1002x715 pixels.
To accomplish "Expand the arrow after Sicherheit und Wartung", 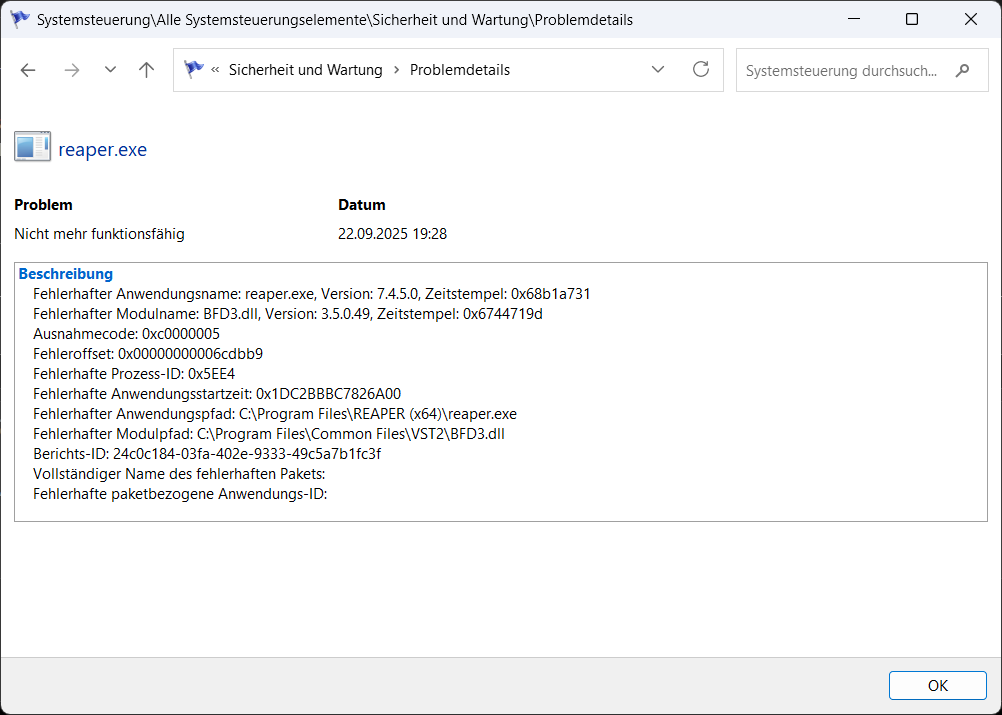I will point(396,70).
